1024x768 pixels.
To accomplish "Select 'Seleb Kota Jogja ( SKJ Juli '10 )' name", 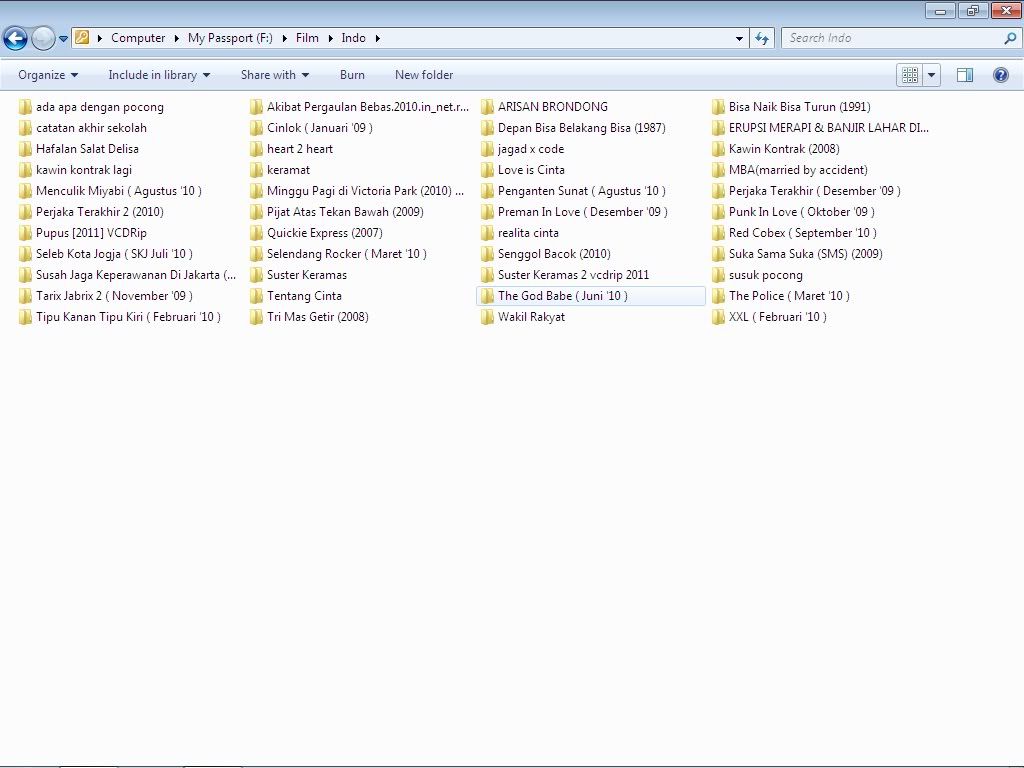I will (114, 254).
